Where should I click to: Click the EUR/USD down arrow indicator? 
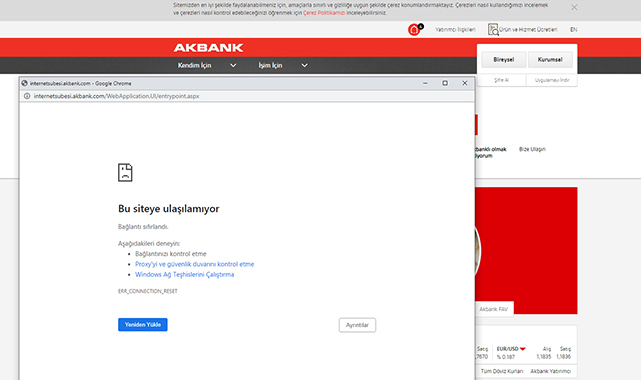pos(522,349)
